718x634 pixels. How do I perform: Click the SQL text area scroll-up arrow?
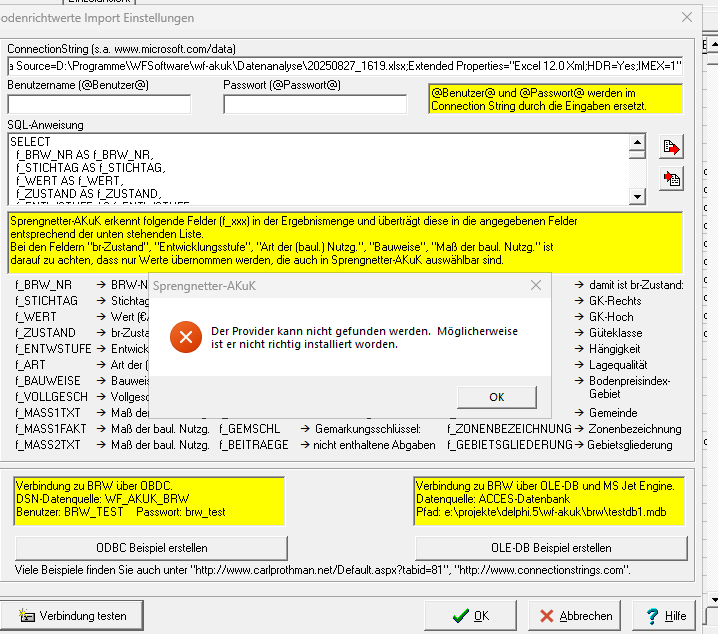pos(637,142)
